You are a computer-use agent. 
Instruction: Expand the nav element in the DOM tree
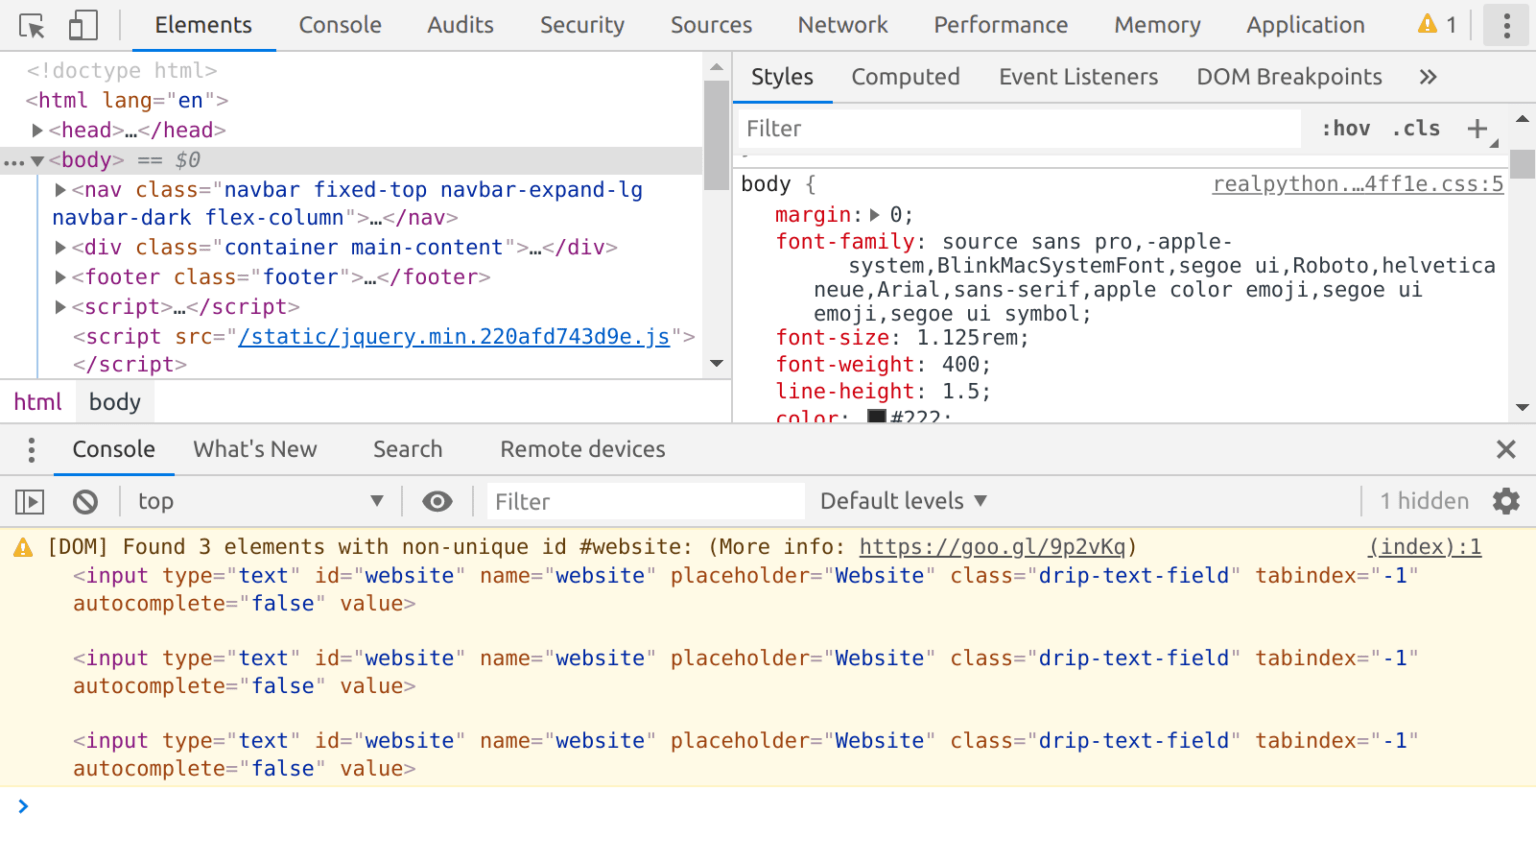60,189
